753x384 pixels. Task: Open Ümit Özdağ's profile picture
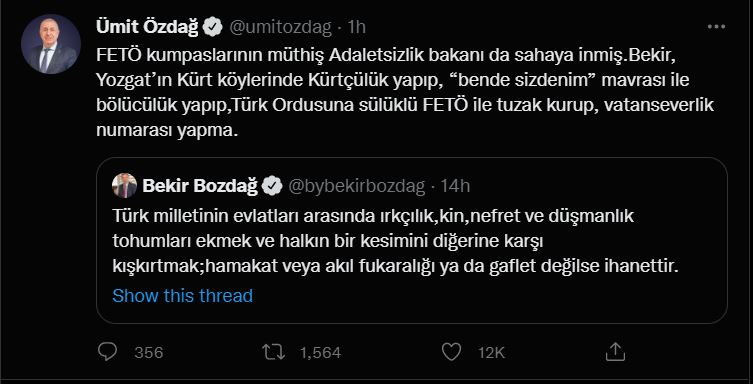point(51,44)
